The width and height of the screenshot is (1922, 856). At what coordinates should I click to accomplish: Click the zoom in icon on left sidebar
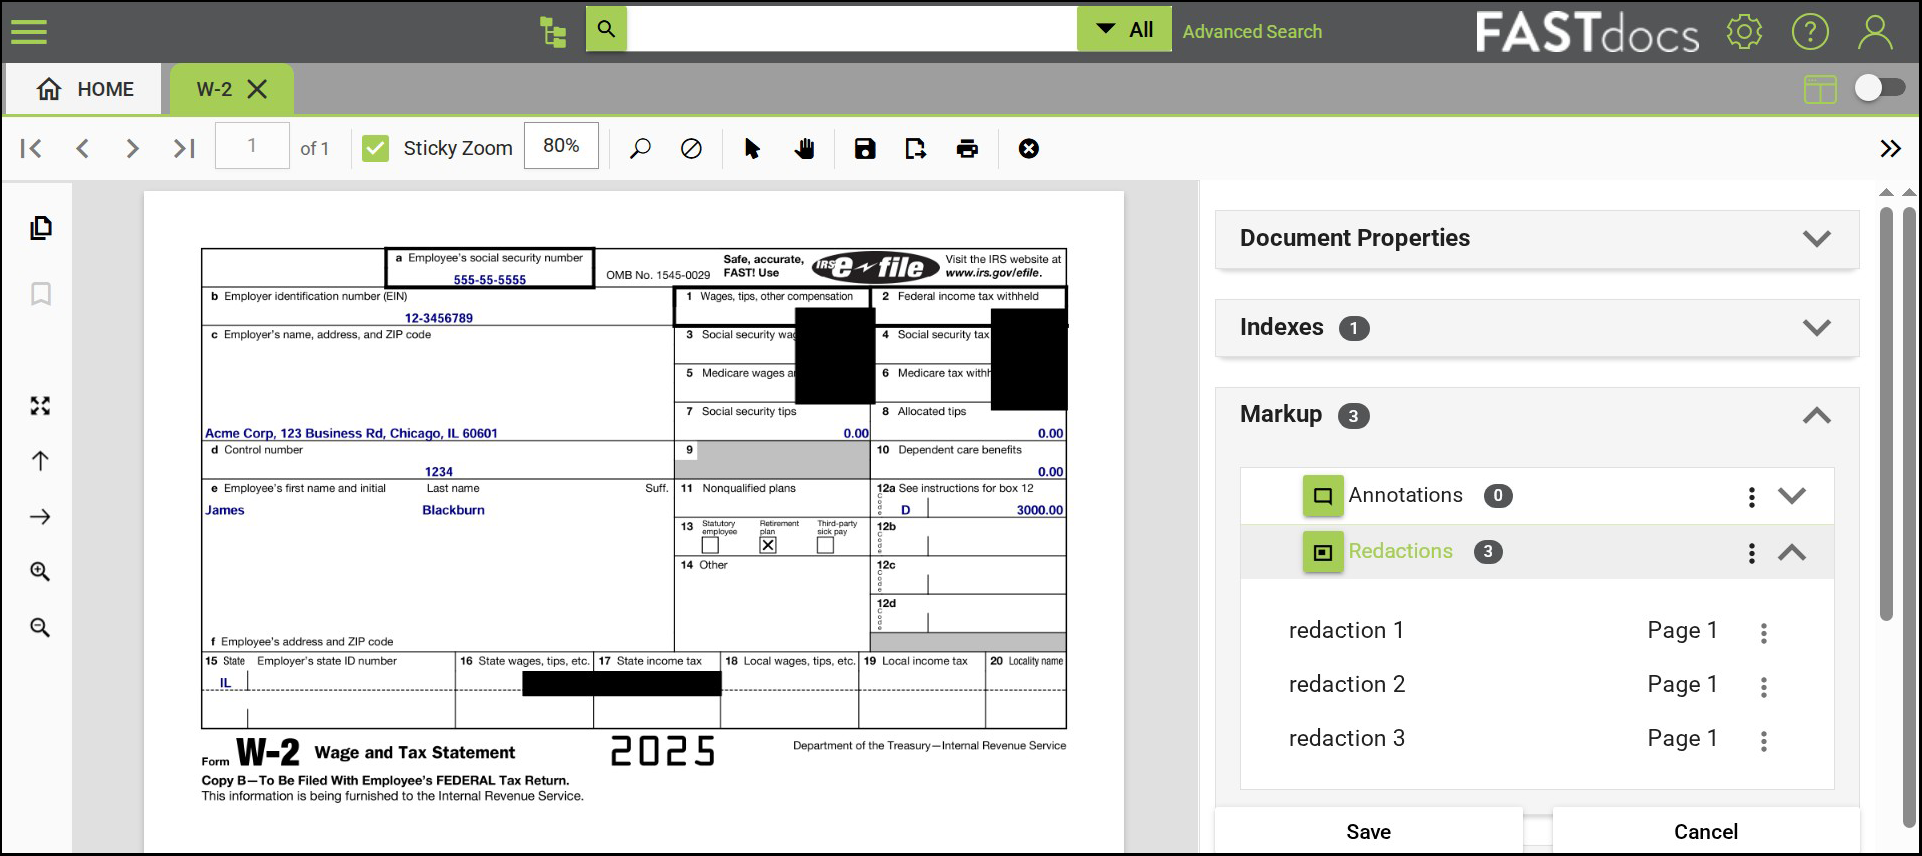pyautogui.click(x=40, y=572)
